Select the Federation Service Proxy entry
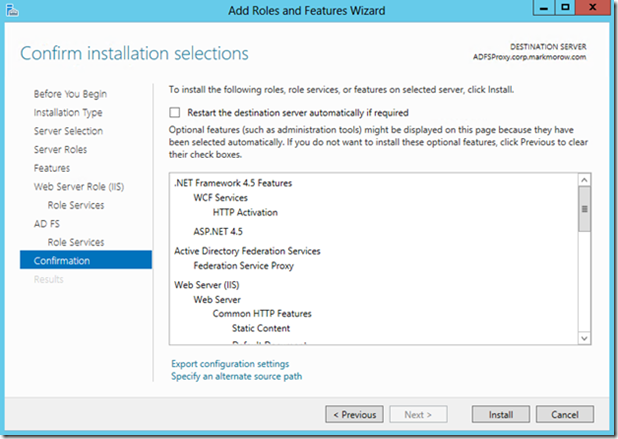 tap(244, 266)
